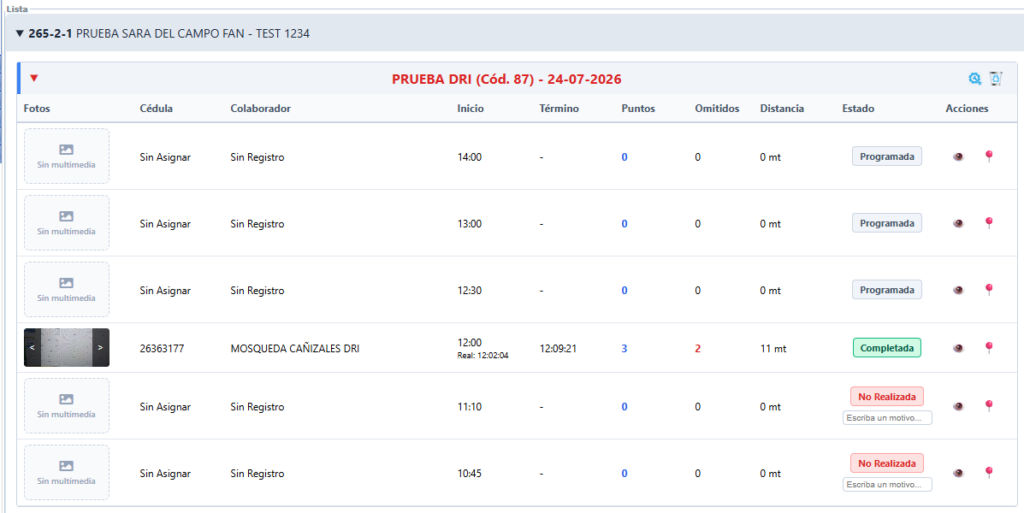
Task: Click the Programada badge in the 13:00 row
Action: (x=887, y=223)
